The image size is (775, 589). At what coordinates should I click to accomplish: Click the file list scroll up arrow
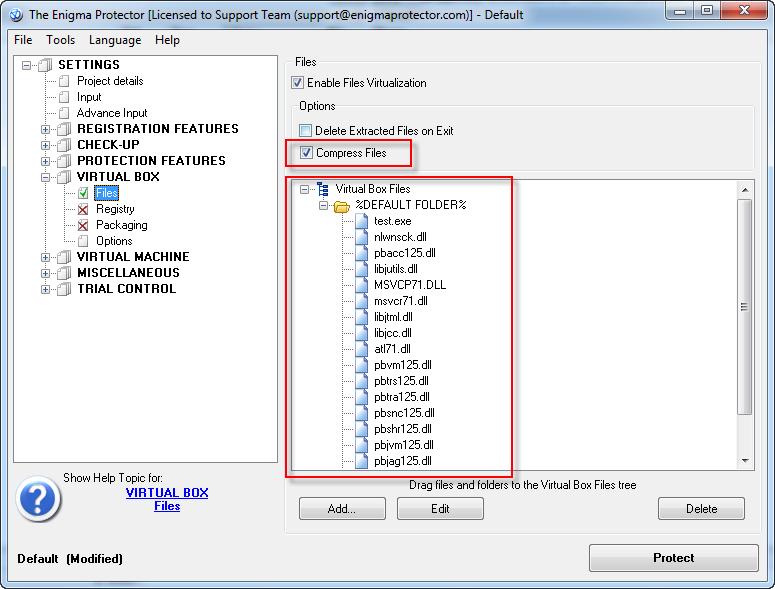click(x=745, y=190)
